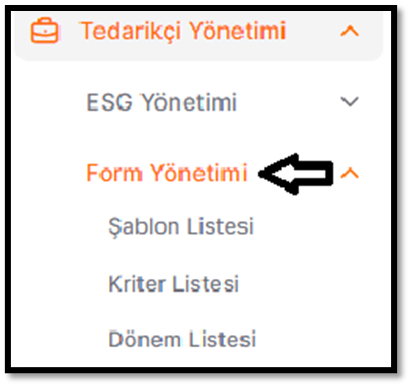Choose the Kriter Listesi tree entry
This screenshot has width=410, height=386.
pyautogui.click(x=174, y=284)
